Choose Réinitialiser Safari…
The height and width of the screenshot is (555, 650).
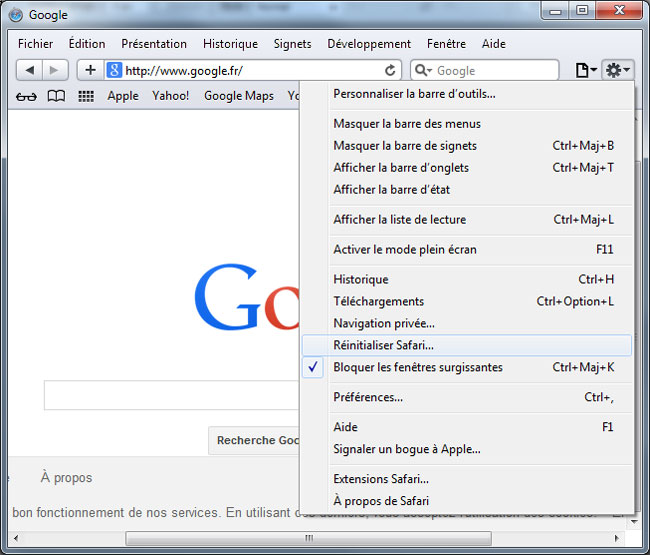467,345
